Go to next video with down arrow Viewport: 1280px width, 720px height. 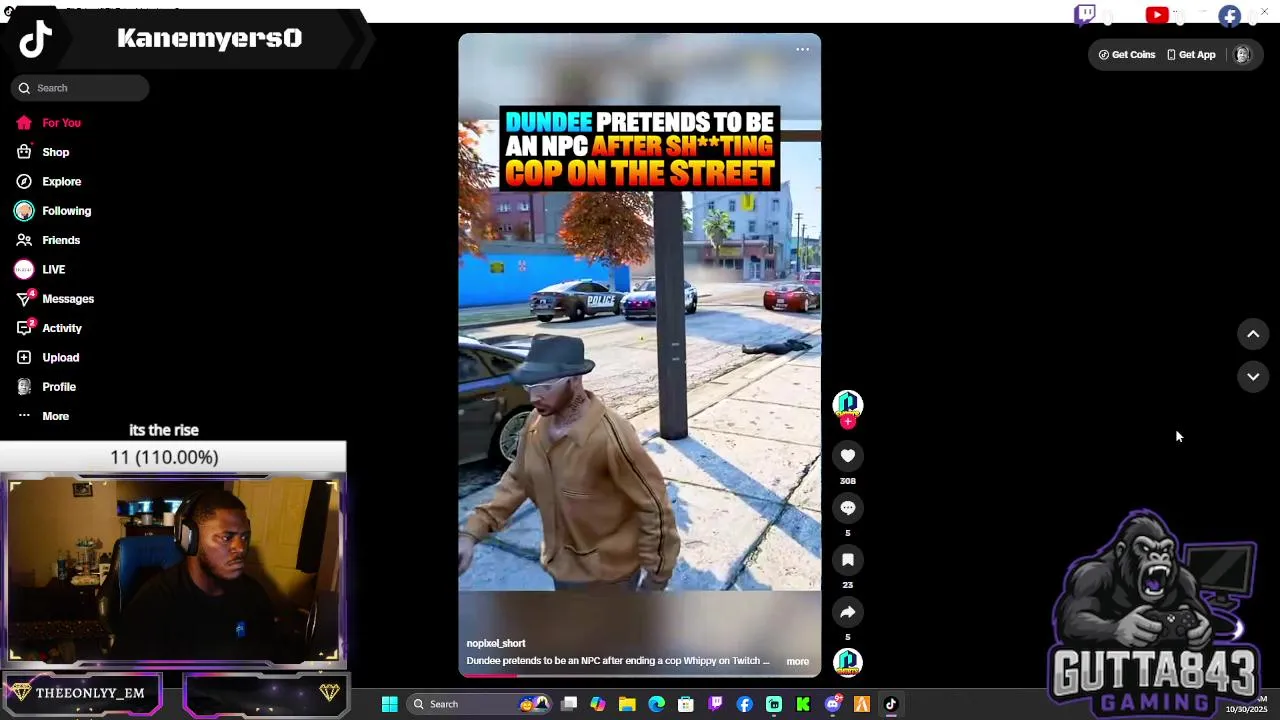[1253, 377]
